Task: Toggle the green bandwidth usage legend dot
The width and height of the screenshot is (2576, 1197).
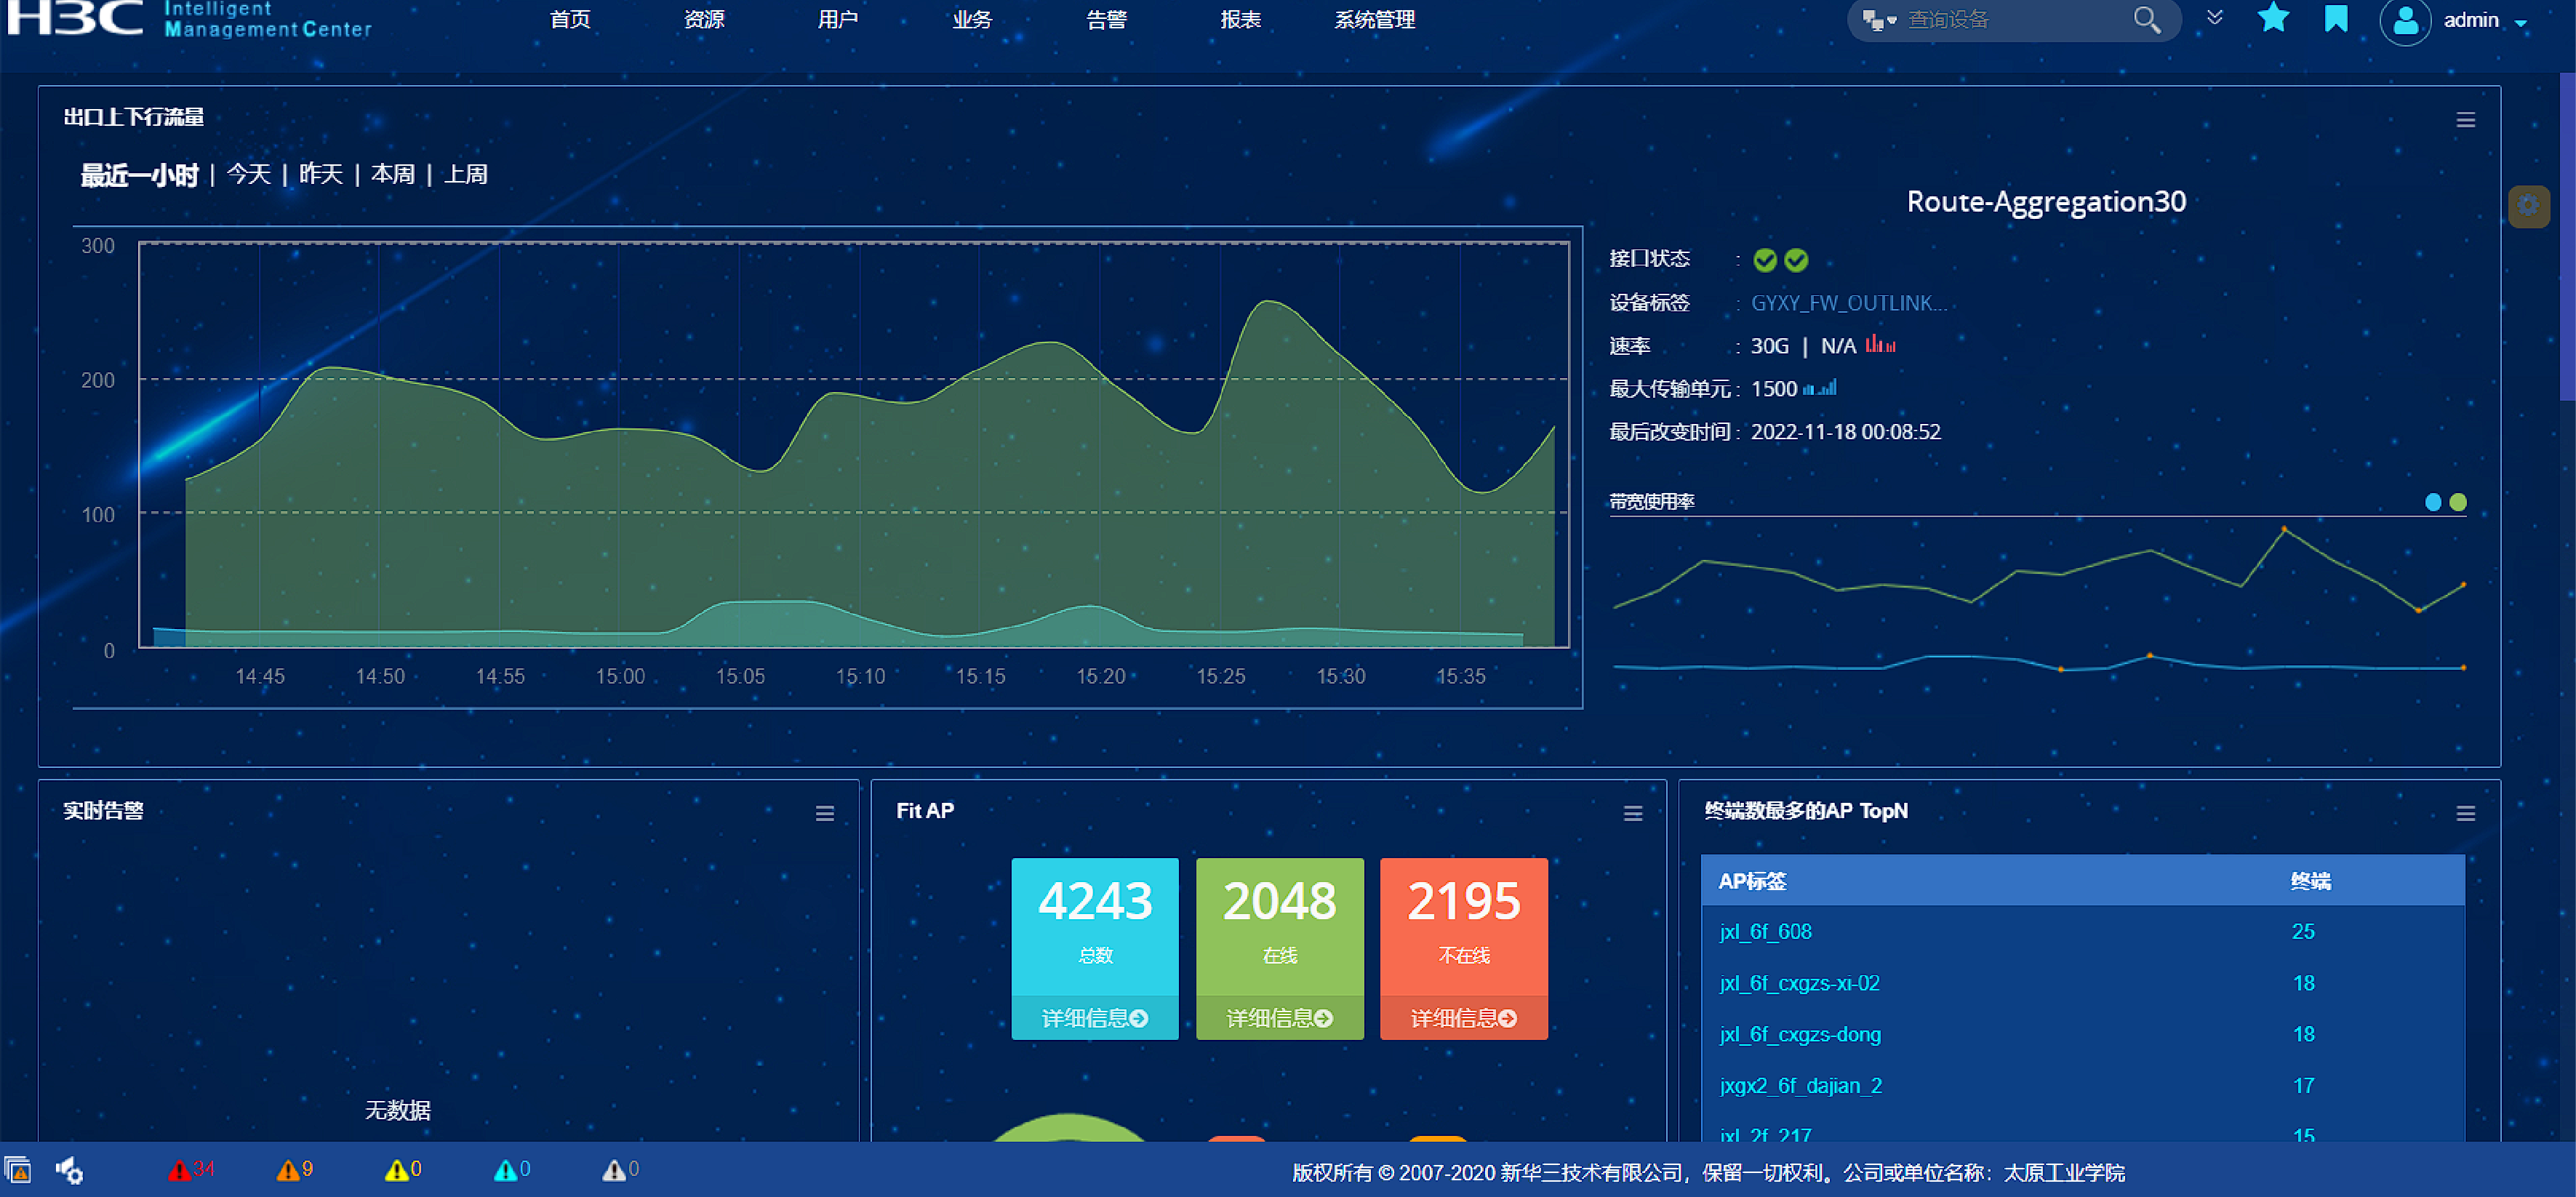Action: 2458,502
